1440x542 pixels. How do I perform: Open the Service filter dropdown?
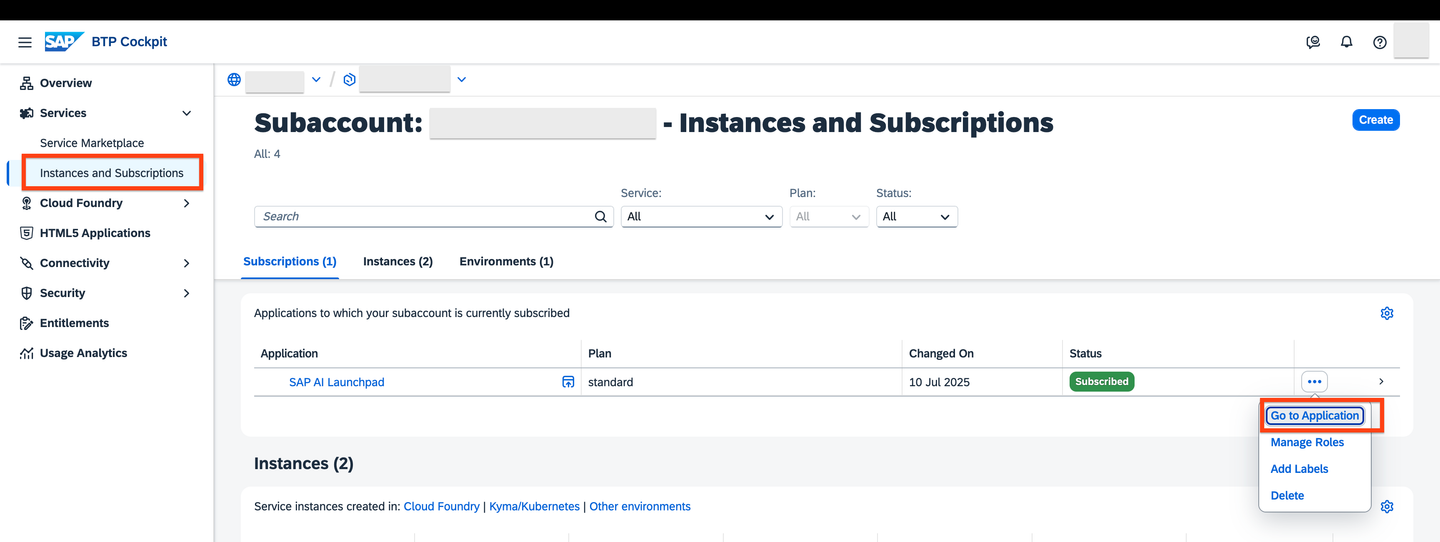point(701,216)
